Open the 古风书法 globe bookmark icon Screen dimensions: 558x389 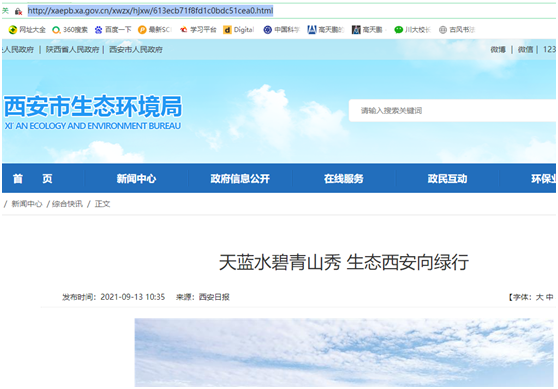click(x=443, y=30)
